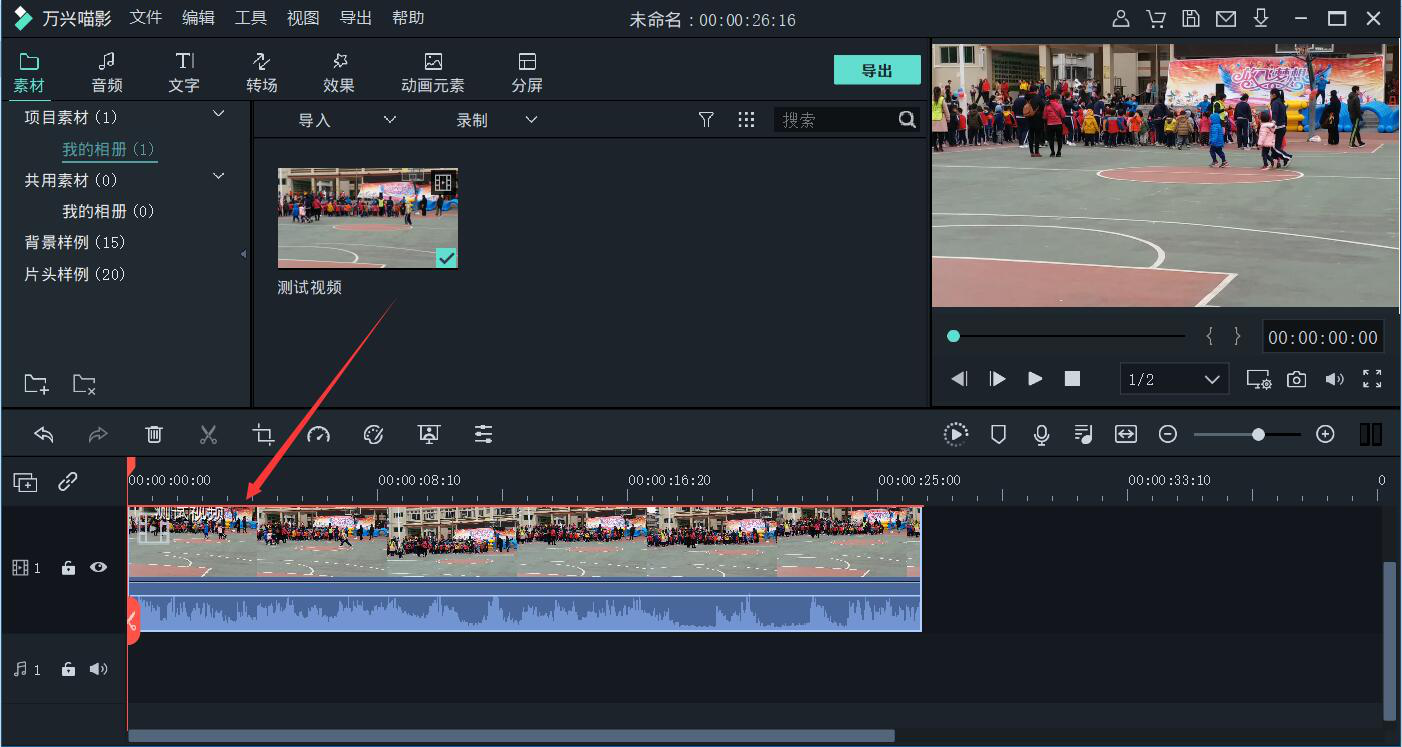
Task: Click the delete trash icon in timeline toolbar
Action: pyautogui.click(x=154, y=434)
